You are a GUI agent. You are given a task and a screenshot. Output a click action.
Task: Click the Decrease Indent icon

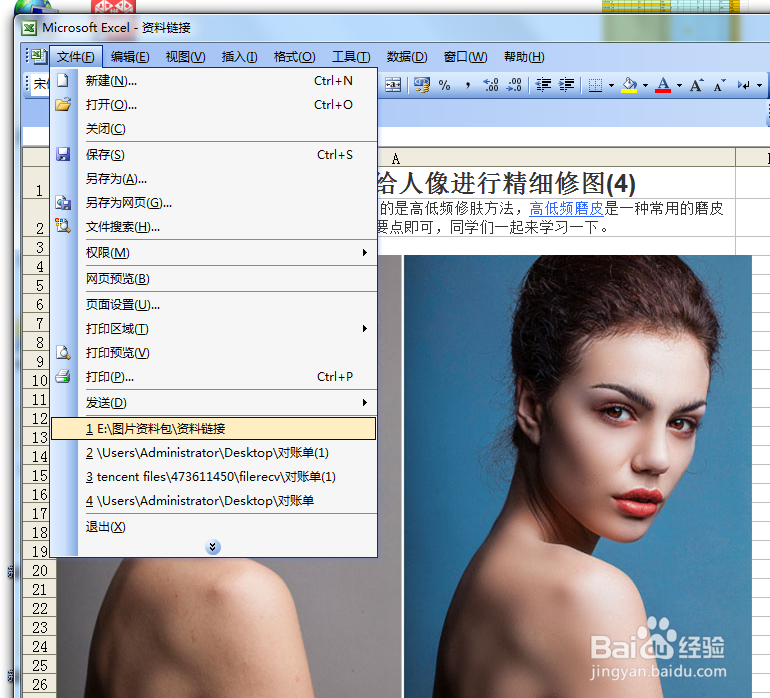pos(543,85)
